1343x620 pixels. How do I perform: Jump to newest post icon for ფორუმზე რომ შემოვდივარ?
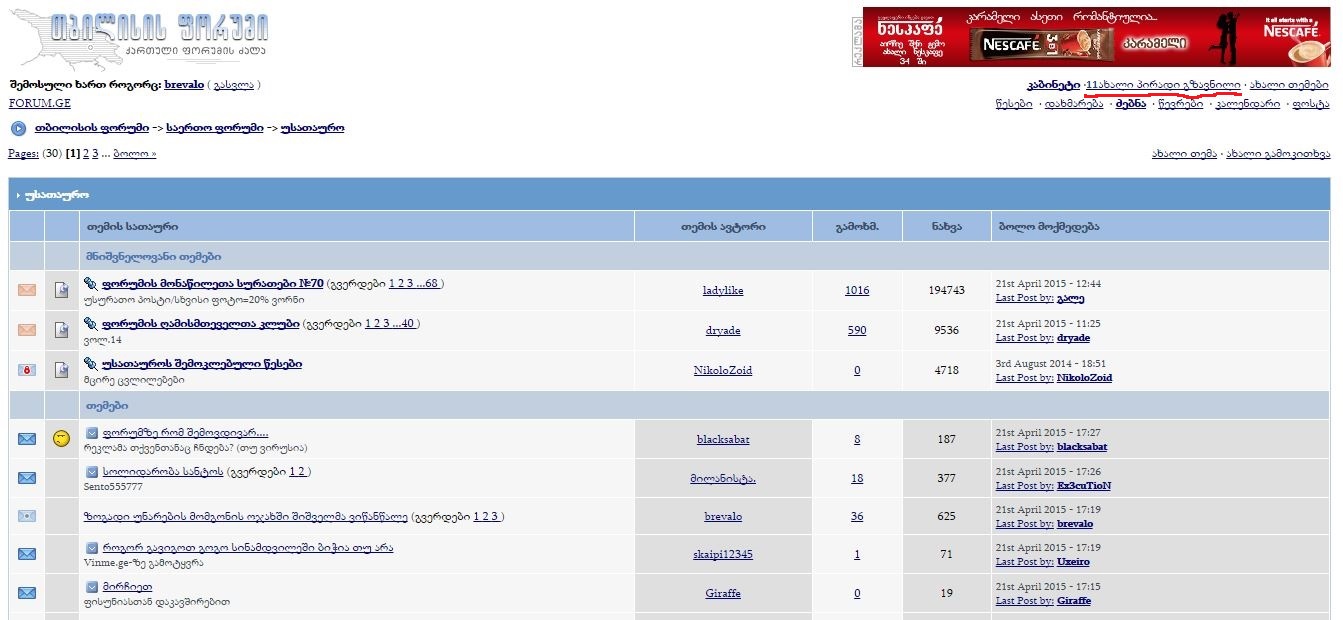pos(91,433)
